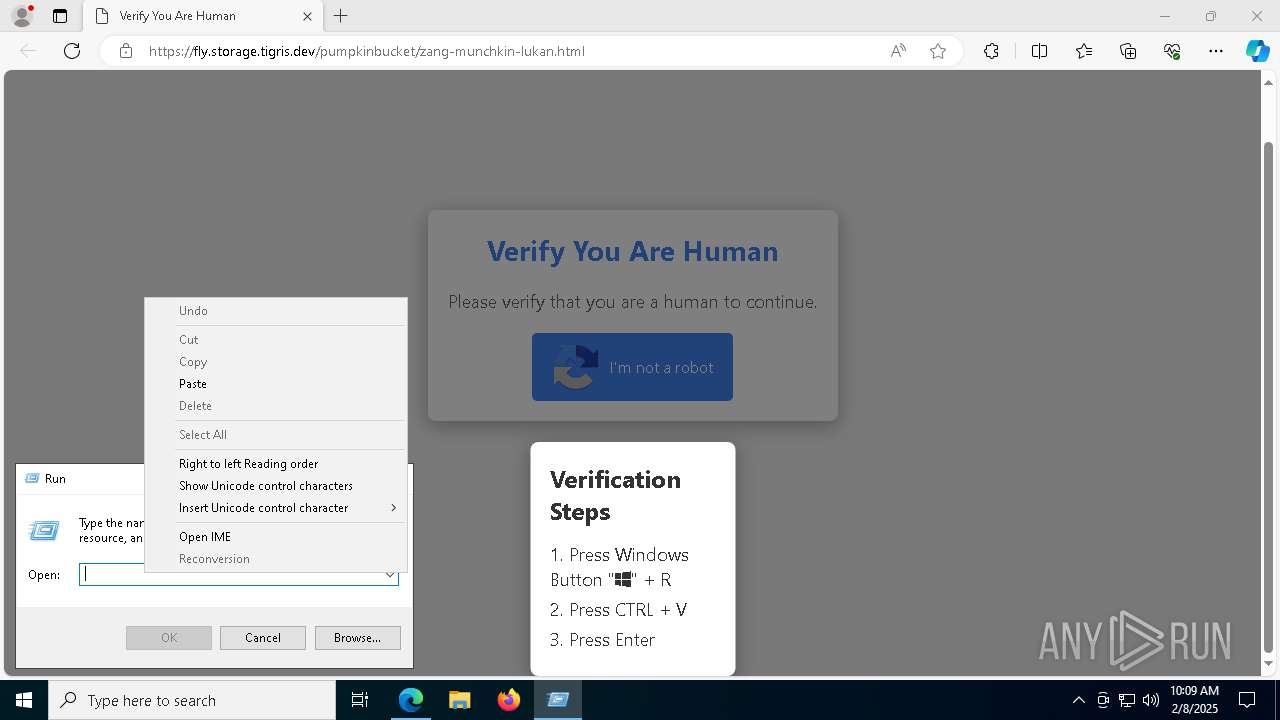Click the back navigation arrow
Image resolution: width=1280 pixels, height=720 pixels.
point(28,51)
